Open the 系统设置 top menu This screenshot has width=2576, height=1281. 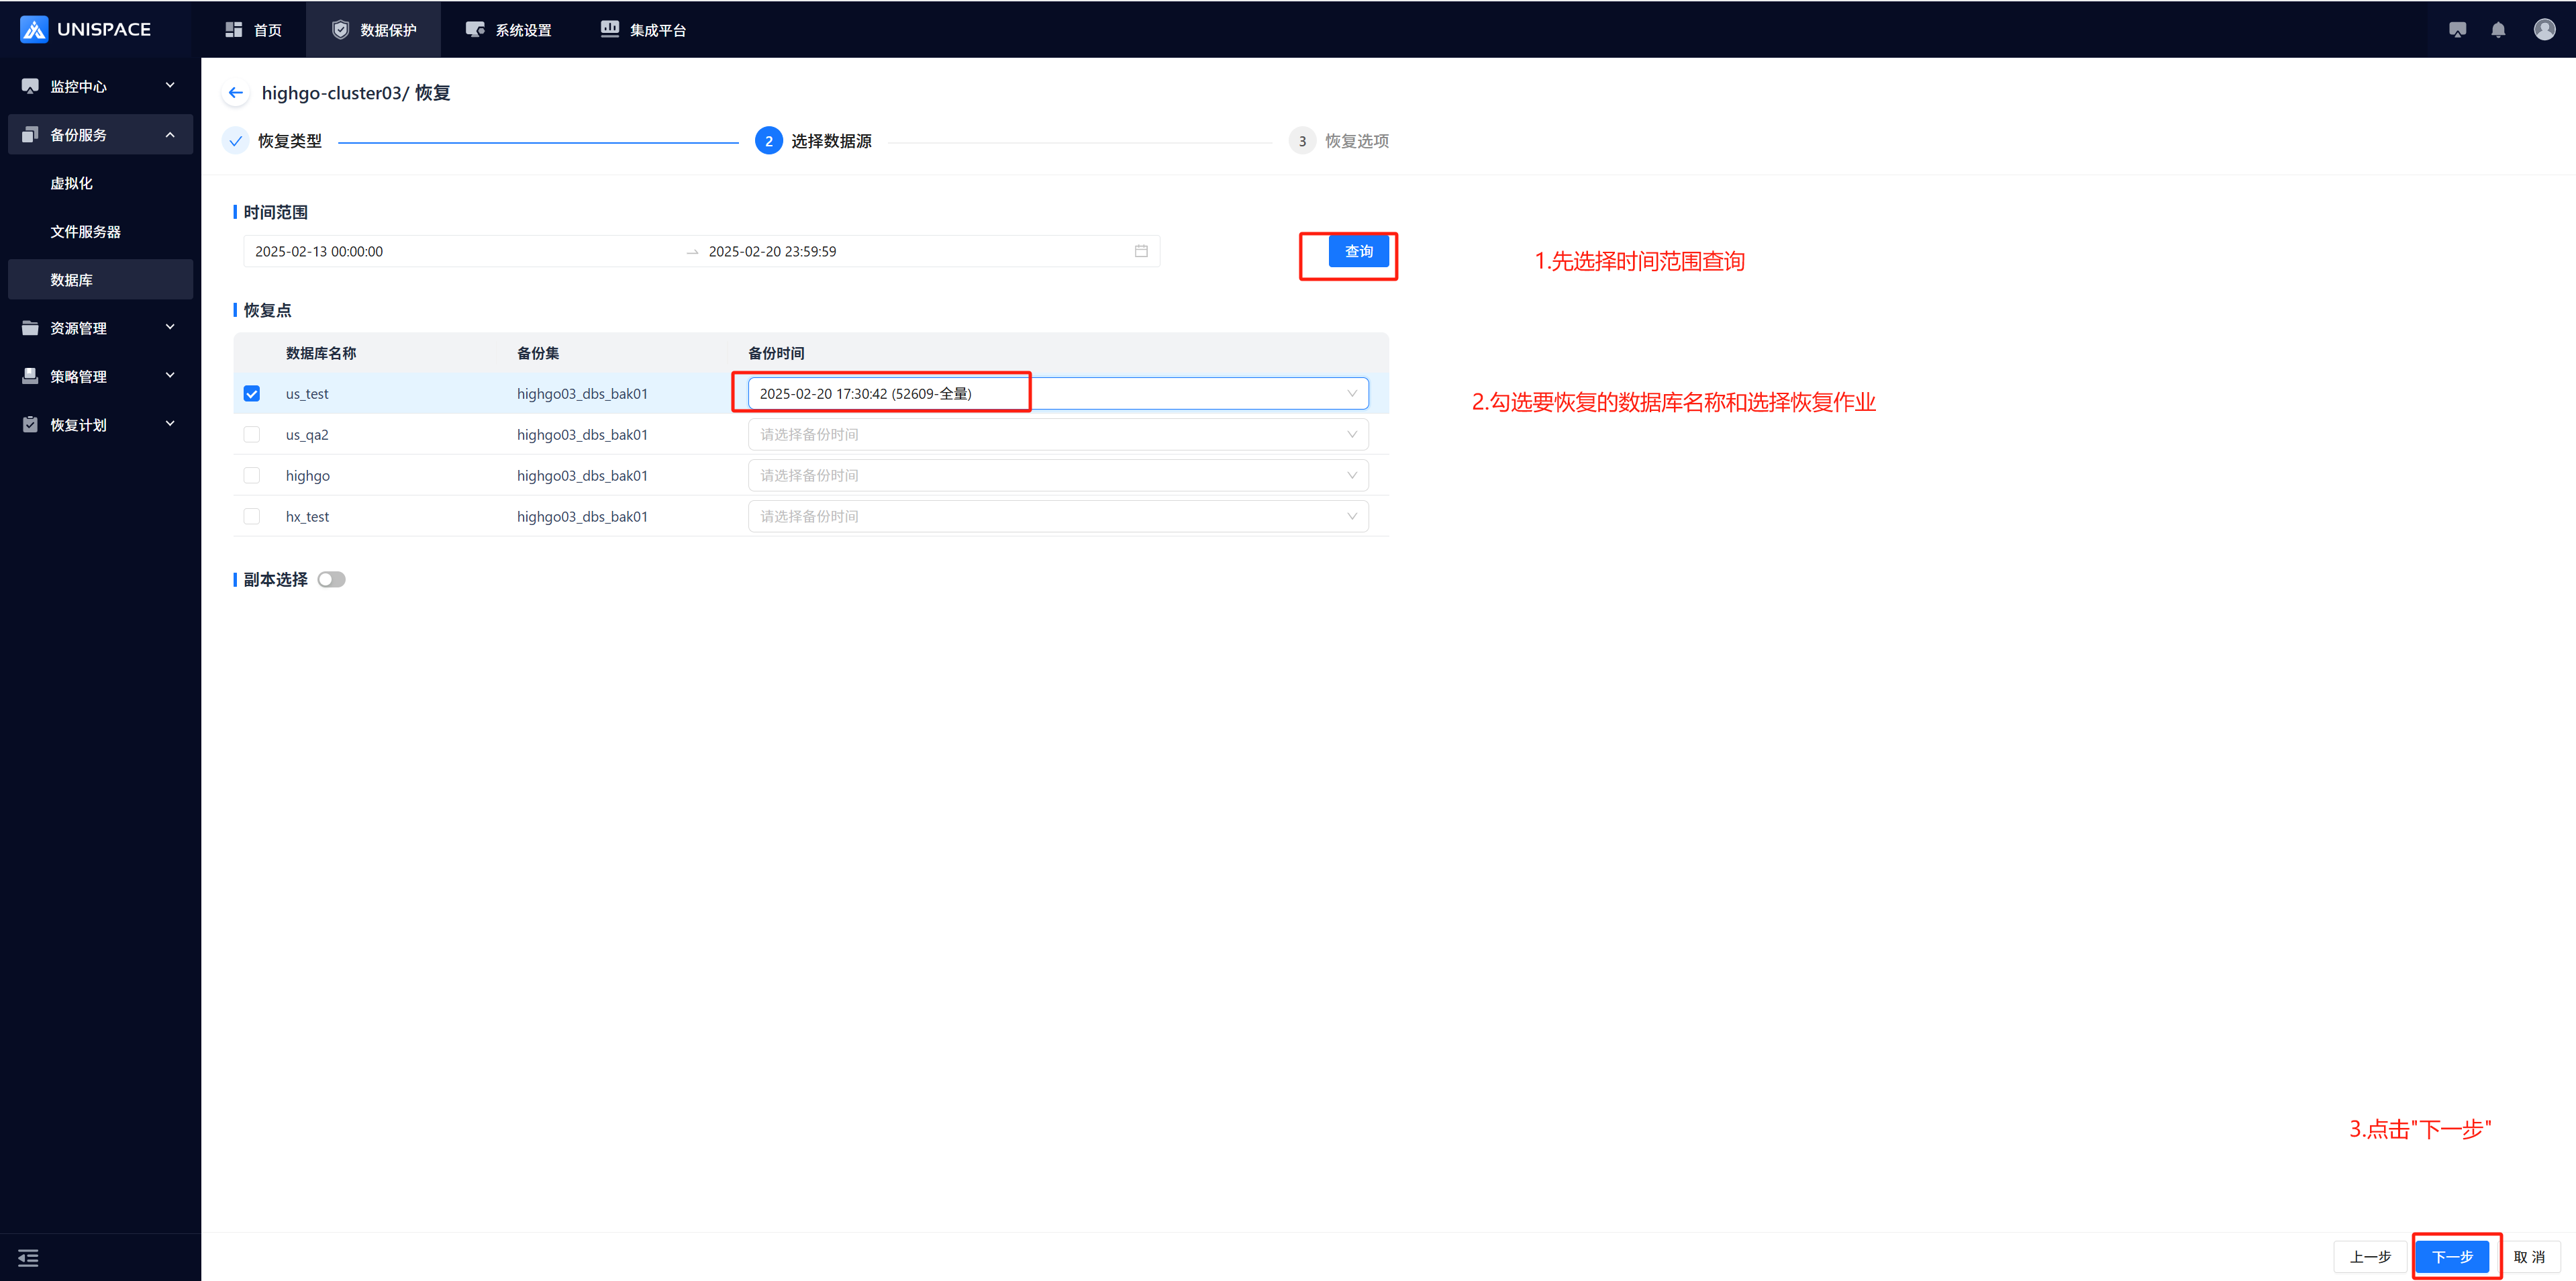(x=509, y=30)
